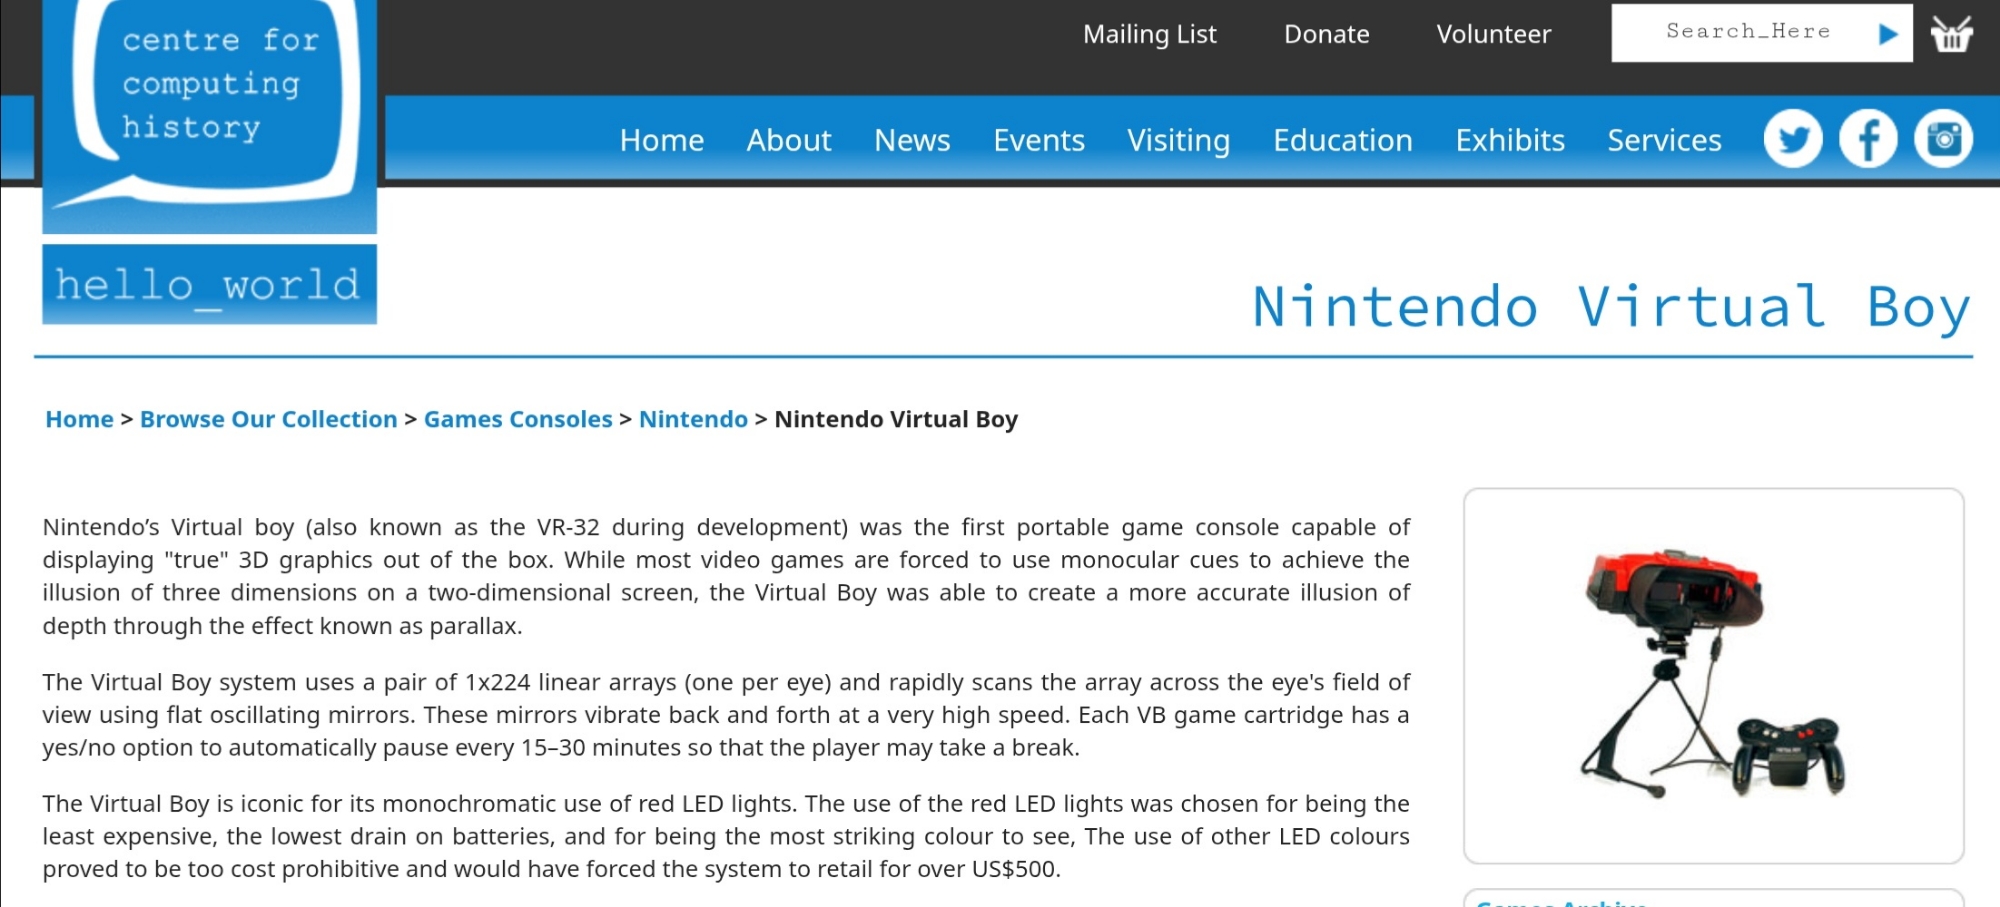
Task: Click the Search_Here input field
Action: (x=1745, y=33)
